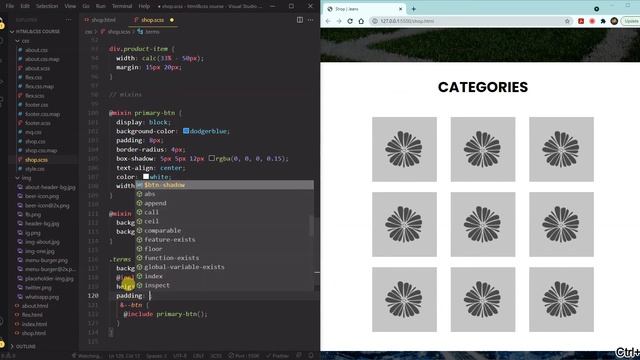Open rgba box-shadow color swatch
The height and width of the screenshot is (360, 640).
211,158
